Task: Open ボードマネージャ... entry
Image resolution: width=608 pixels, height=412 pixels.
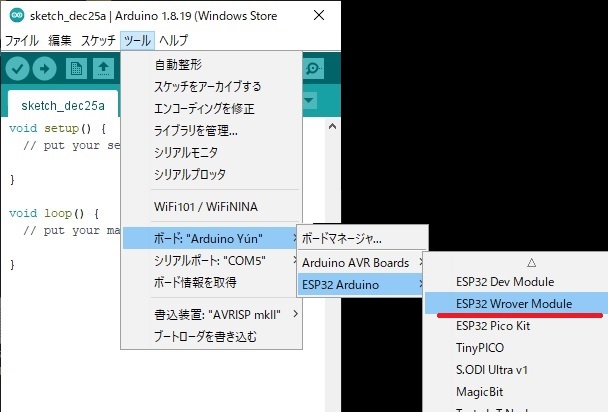Action: (x=362, y=238)
